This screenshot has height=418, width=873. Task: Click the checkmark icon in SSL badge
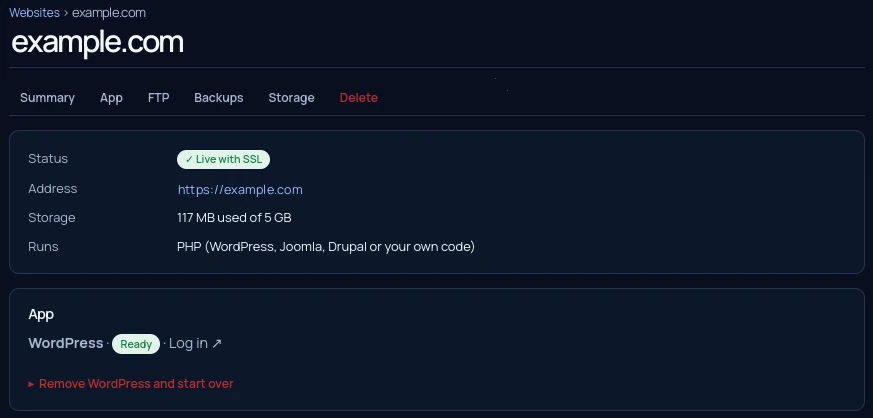coord(189,159)
